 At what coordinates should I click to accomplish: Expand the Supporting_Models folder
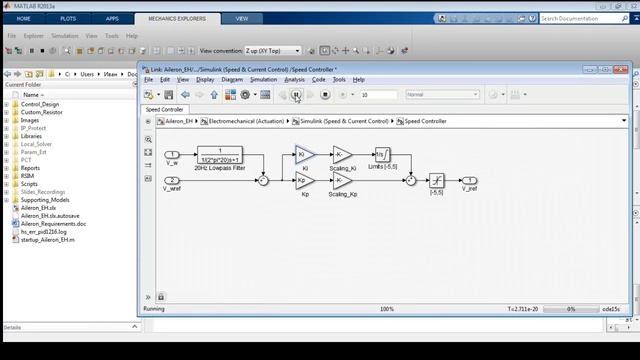[7, 200]
